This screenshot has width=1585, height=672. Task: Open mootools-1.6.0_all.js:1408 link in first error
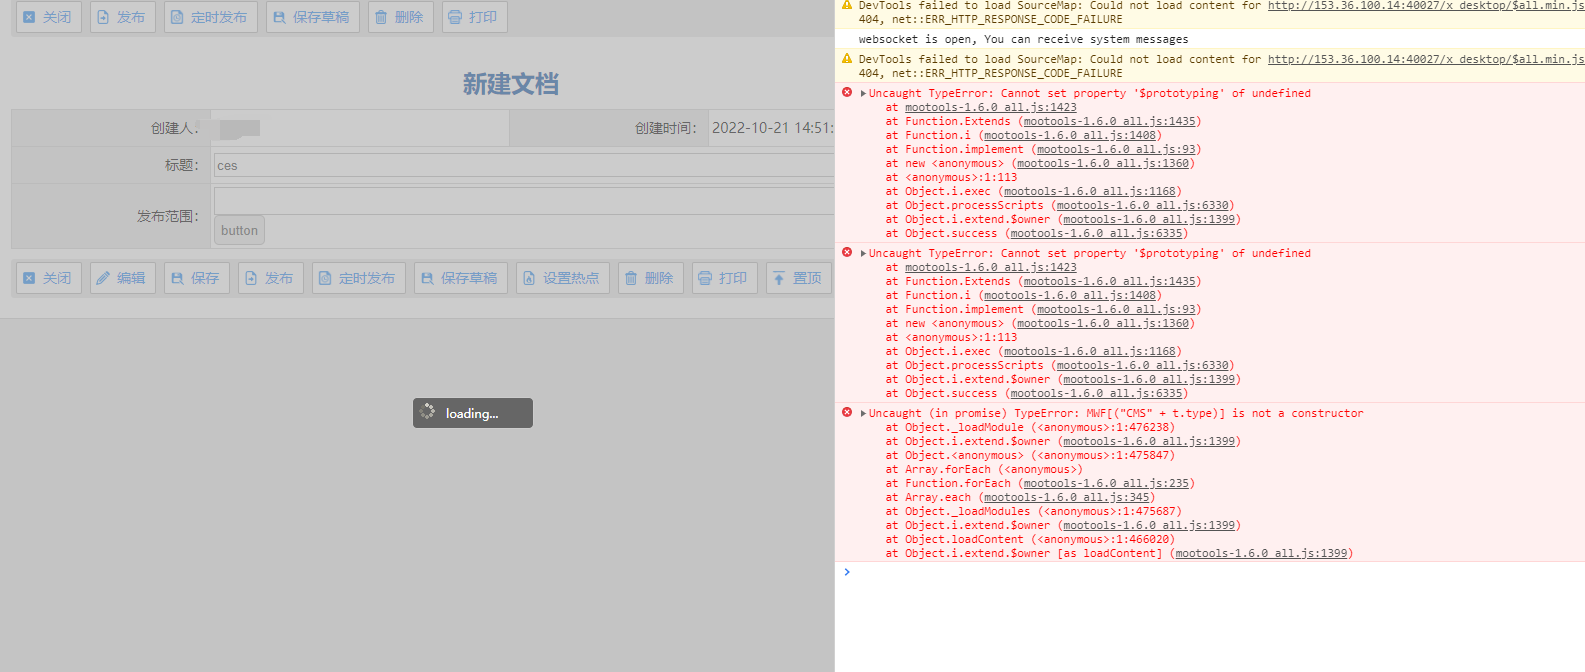coord(1070,135)
